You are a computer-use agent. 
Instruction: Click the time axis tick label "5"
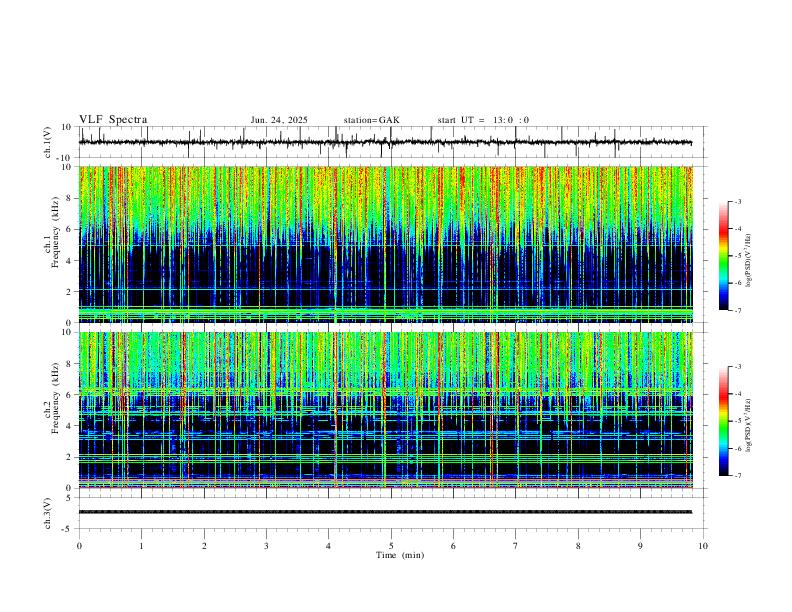pos(391,546)
